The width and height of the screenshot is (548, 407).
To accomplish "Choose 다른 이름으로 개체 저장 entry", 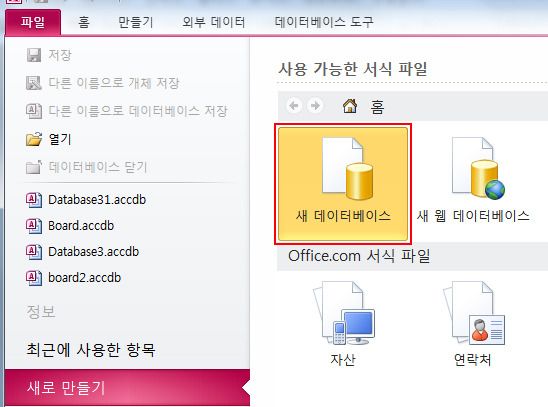I will pos(114,83).
